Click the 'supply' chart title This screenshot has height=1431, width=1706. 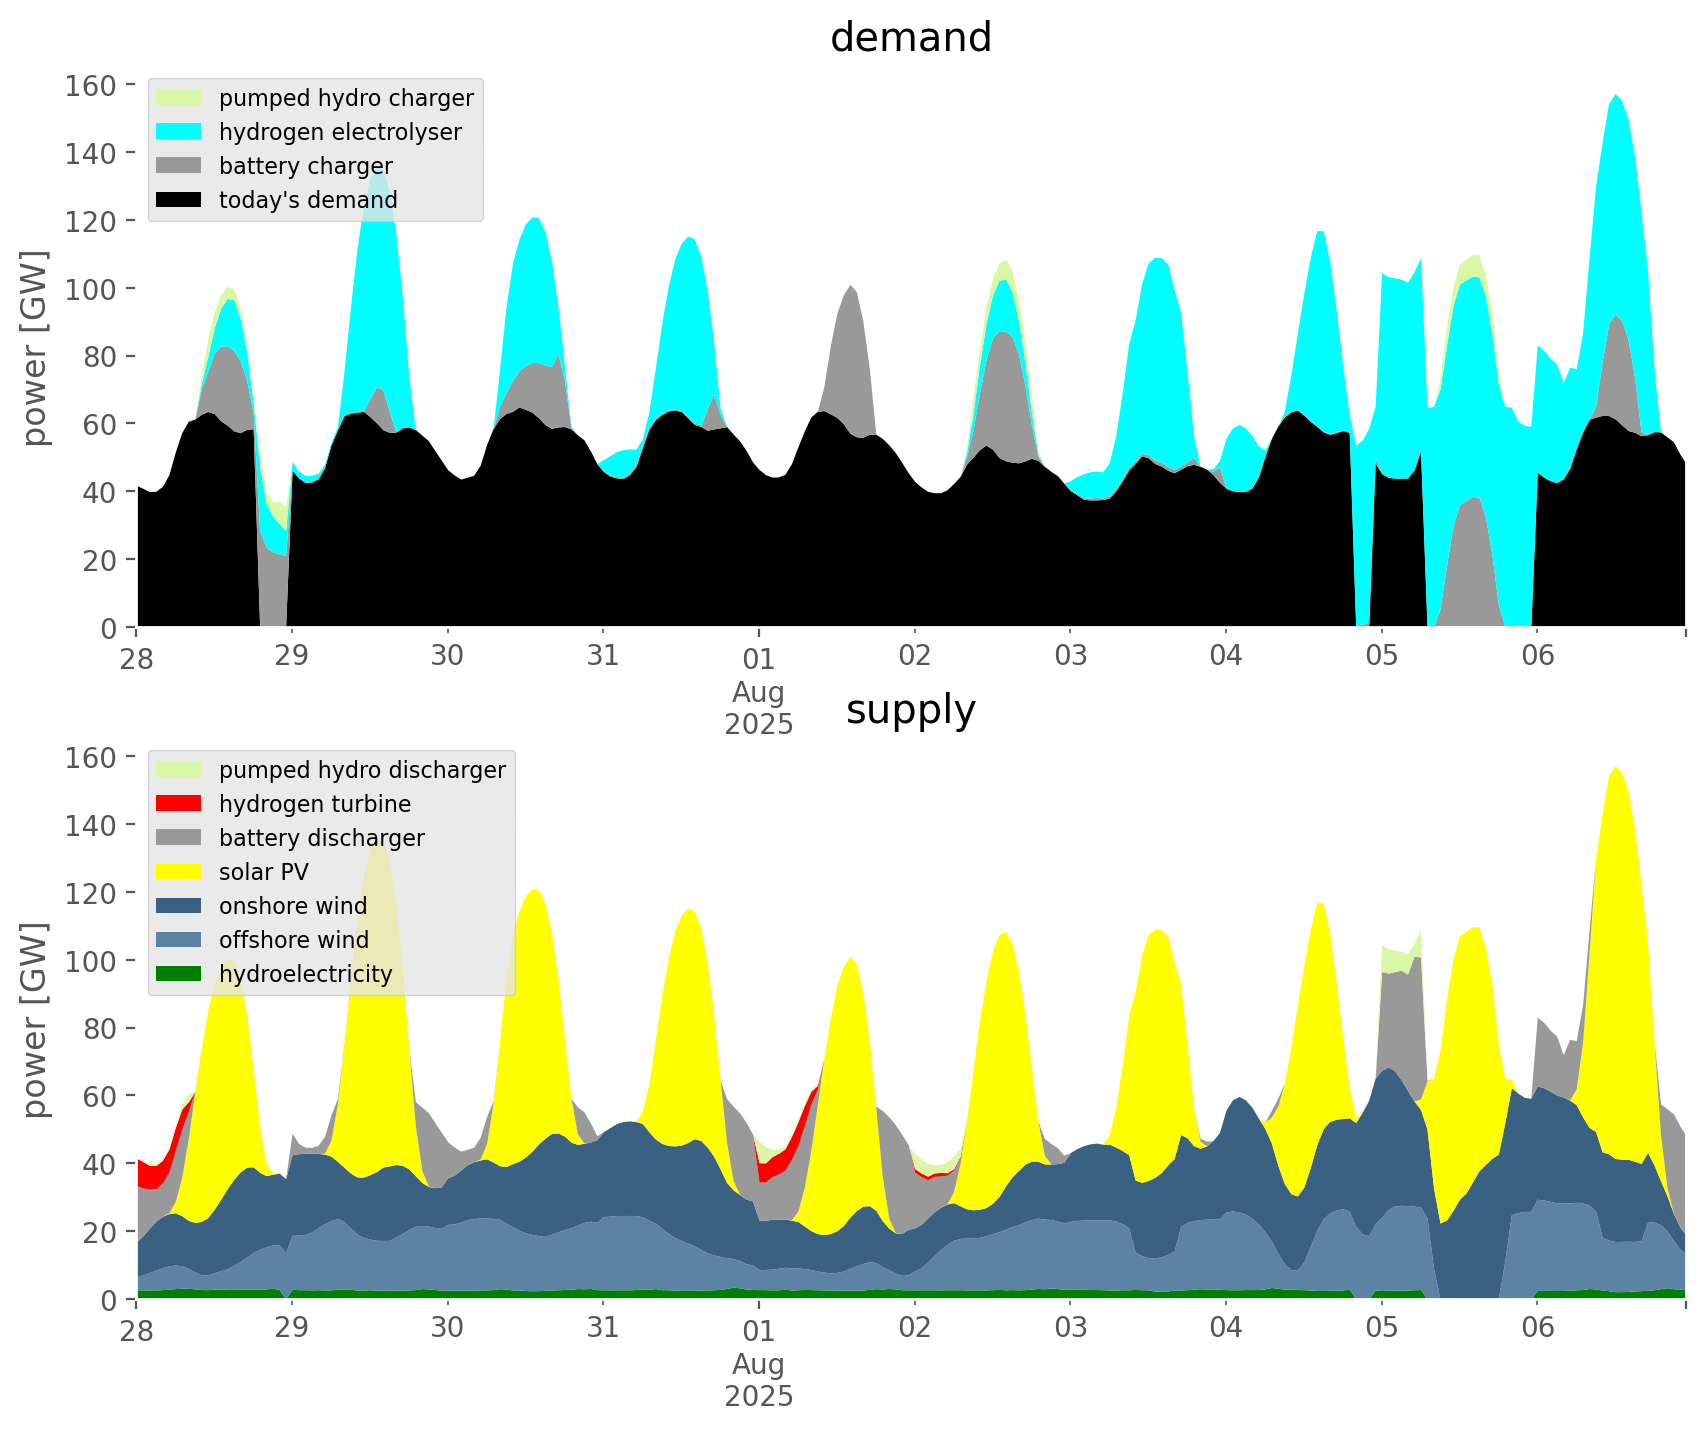[x=910, y=710]
